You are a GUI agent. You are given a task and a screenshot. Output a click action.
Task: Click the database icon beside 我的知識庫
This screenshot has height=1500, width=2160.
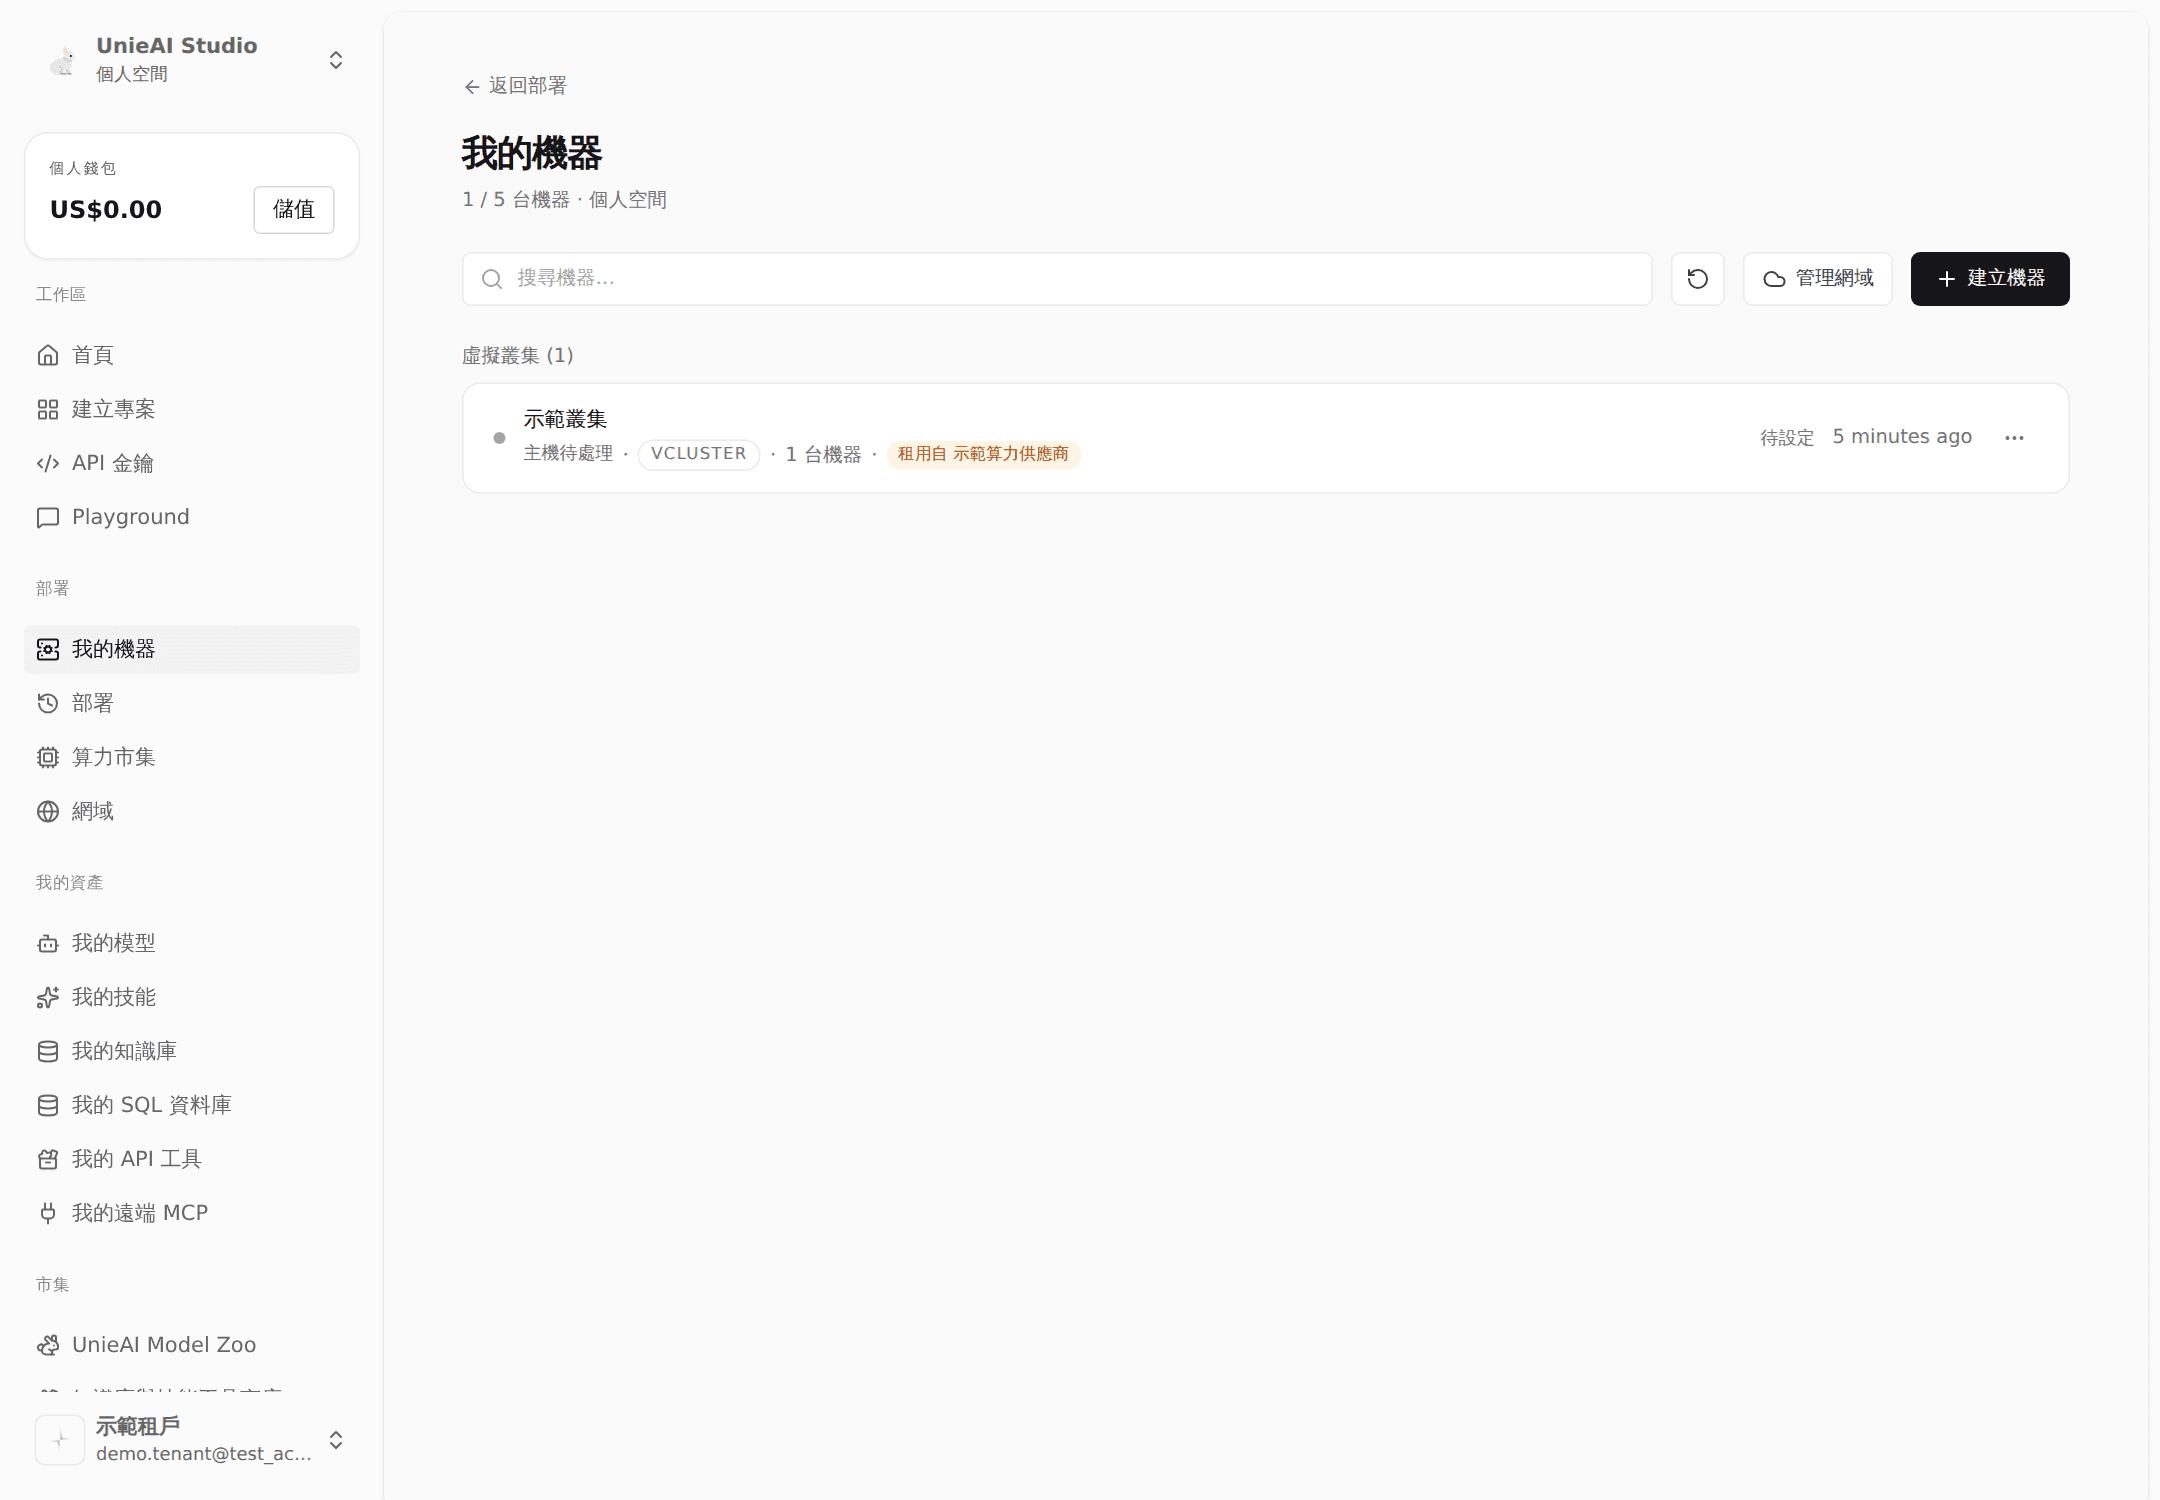coord(48,1051)
